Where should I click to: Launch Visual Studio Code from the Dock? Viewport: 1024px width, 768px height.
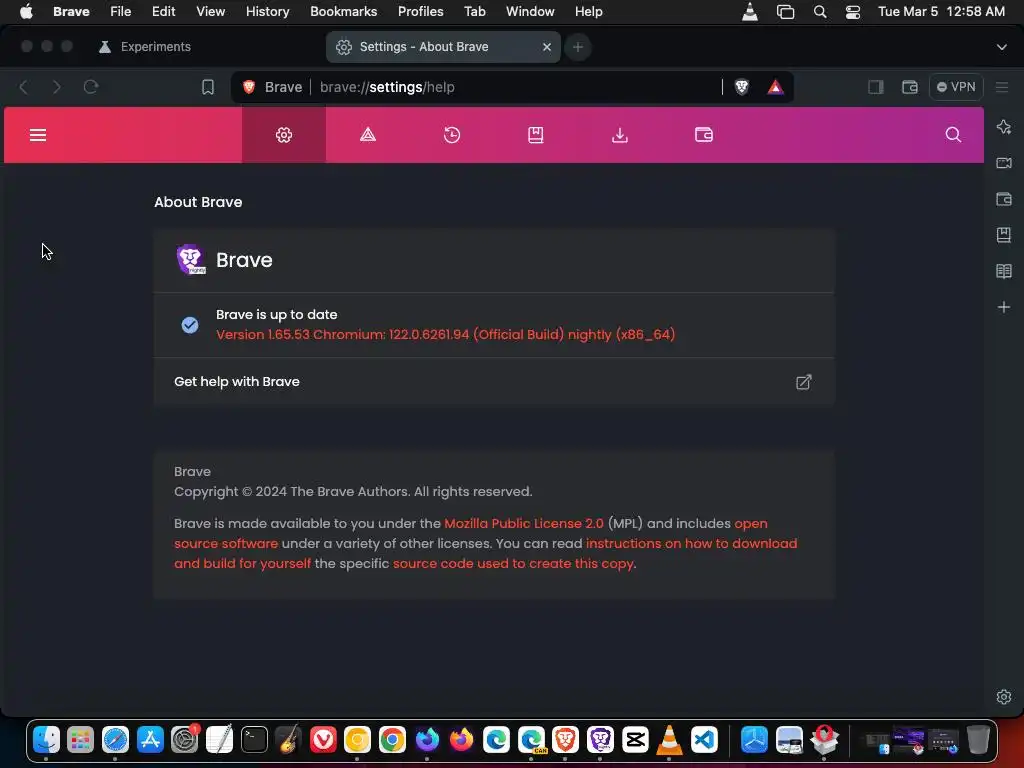[704, 740]
